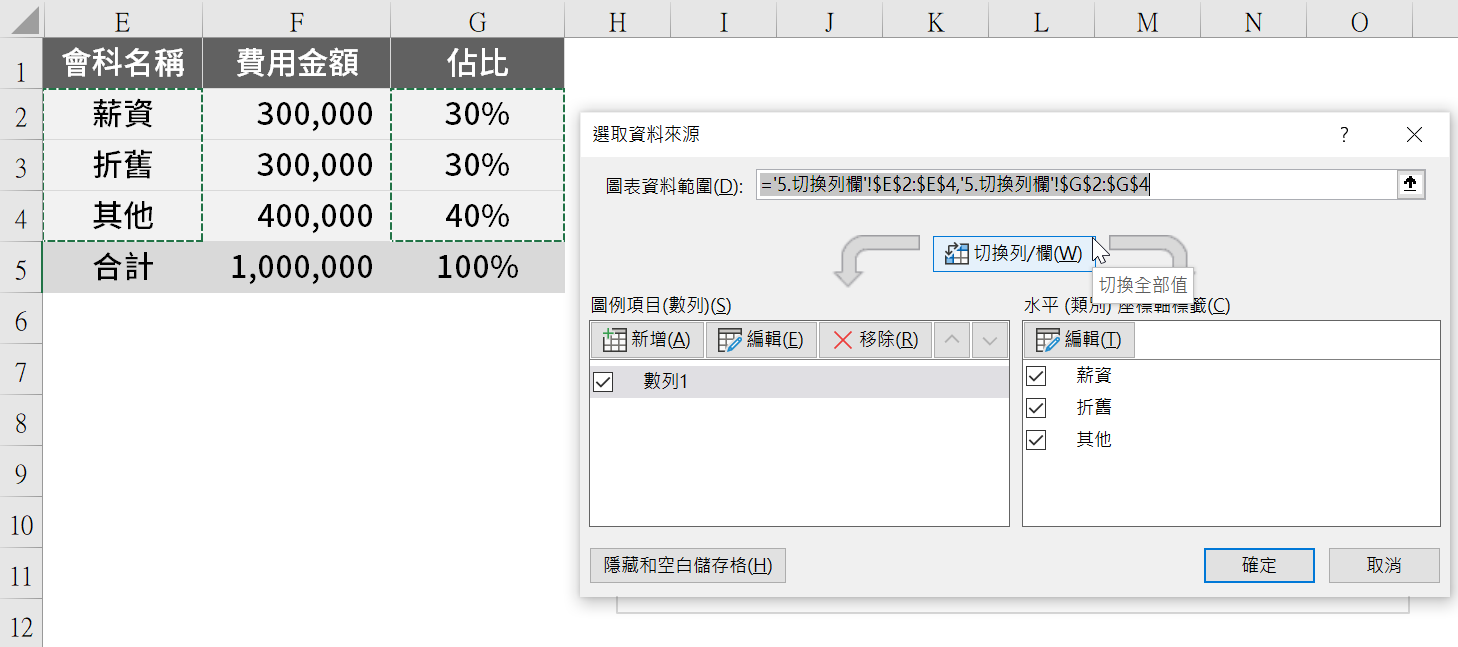
Task: Select row 3 header
Action: (x=21, y=165)
